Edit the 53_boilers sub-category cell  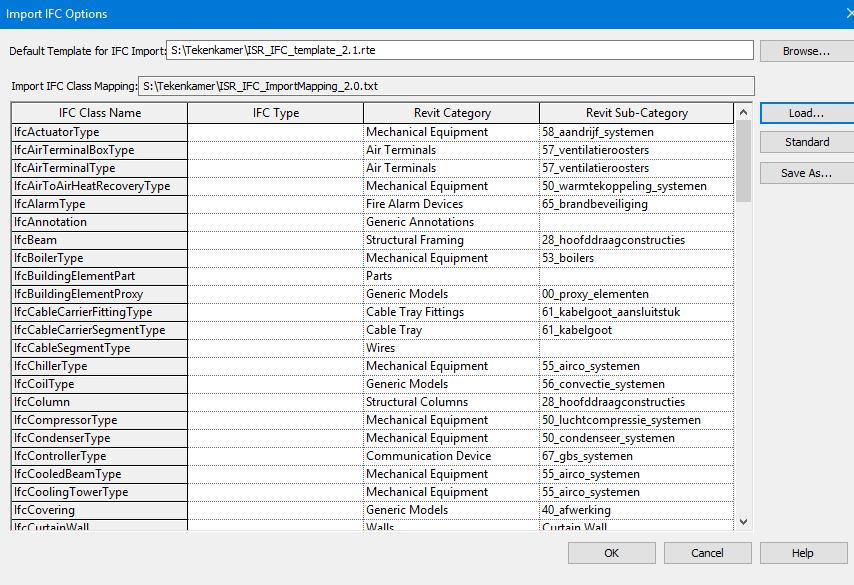(x=636, y=258)
